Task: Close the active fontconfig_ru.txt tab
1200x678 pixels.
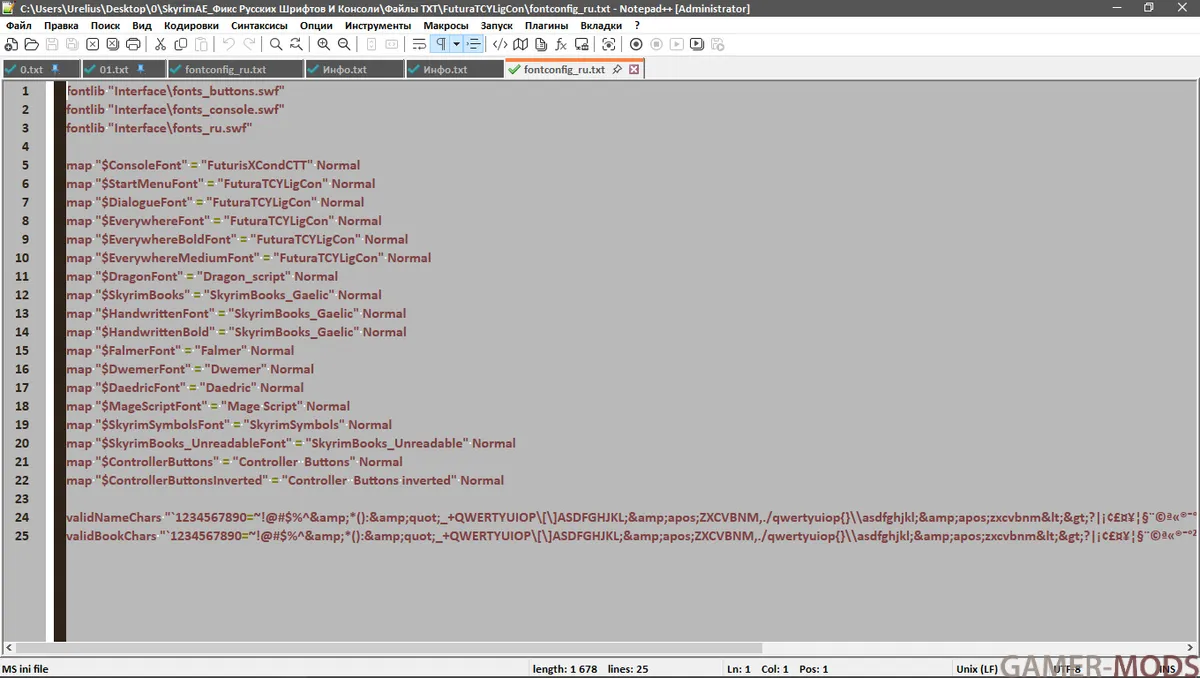Action: tap(634, 70)
